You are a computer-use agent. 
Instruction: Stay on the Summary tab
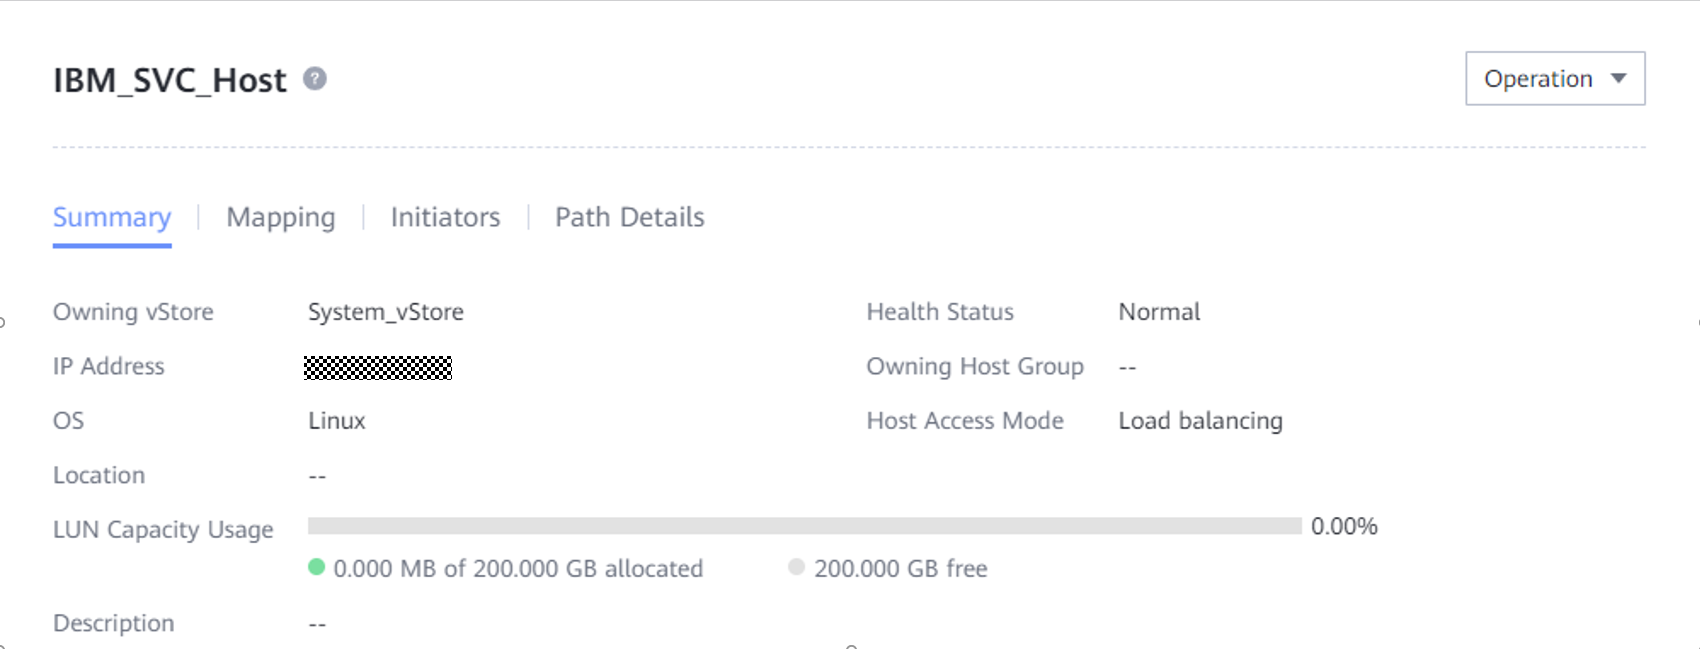coord(112,217)
